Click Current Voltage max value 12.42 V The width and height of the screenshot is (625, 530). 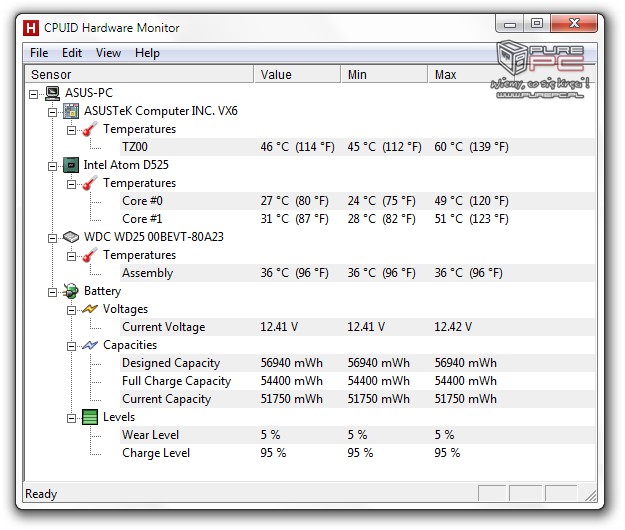pyautogui.click(x=453, y=327)
